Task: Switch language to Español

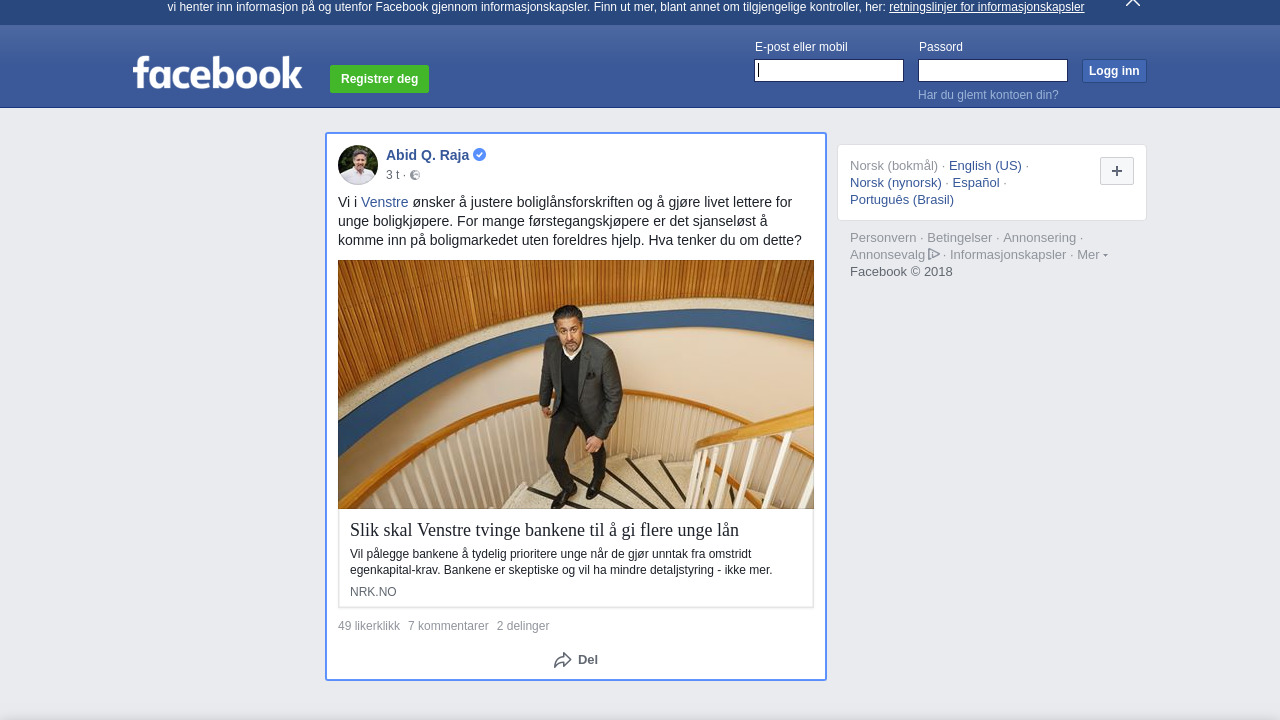Action: (976, 183)
